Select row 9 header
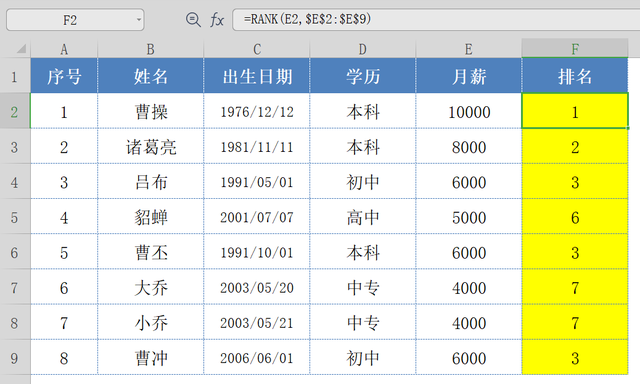Viewport: 640px width, 384px height. pyautogui.click(x=15, y=357)
